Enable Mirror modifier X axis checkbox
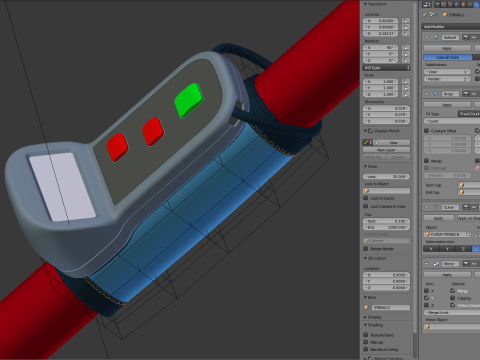This screenshot has width=480, height=360. [x=426, y=291]
